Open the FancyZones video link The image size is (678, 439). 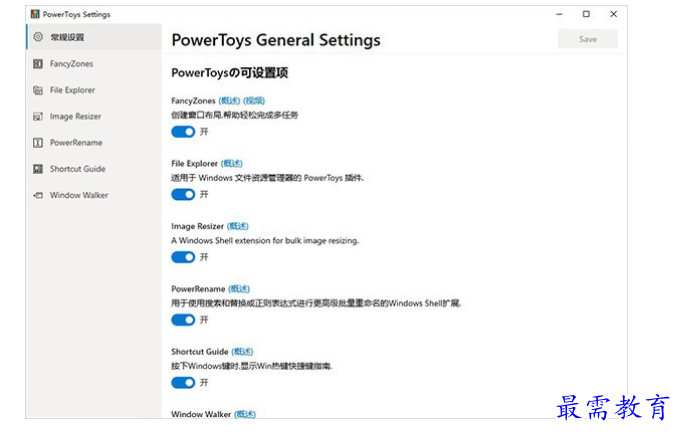(254, 101)
